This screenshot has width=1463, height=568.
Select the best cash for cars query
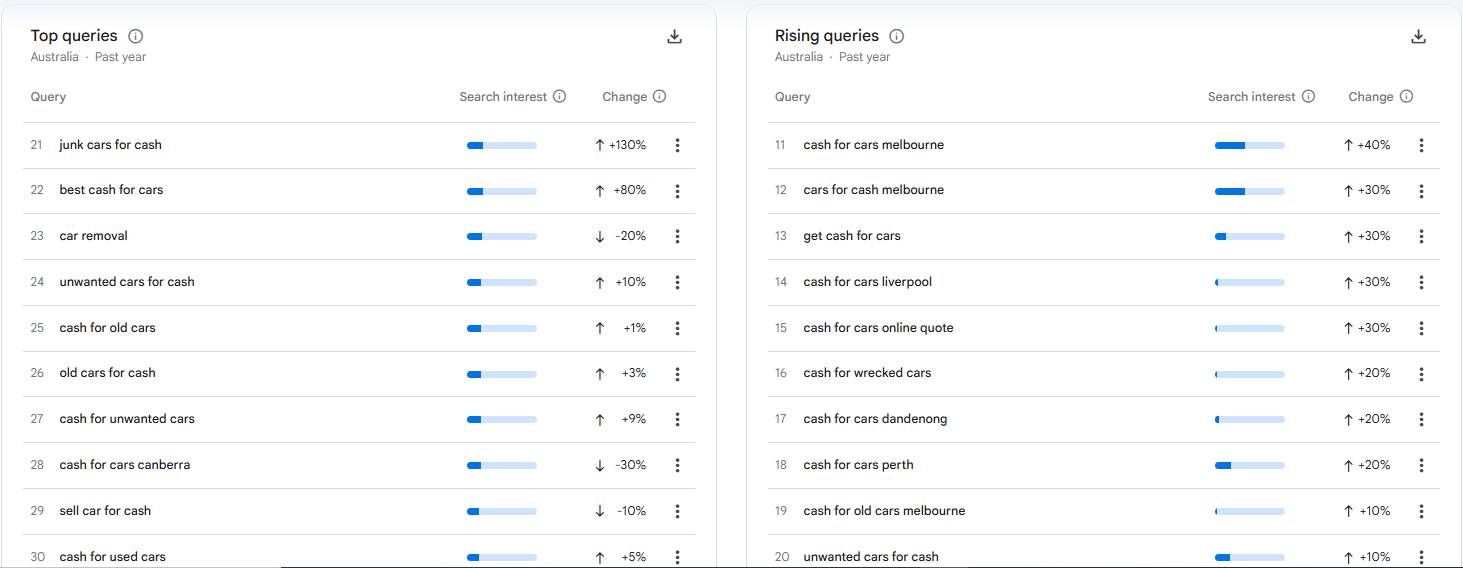click(111, 190)
